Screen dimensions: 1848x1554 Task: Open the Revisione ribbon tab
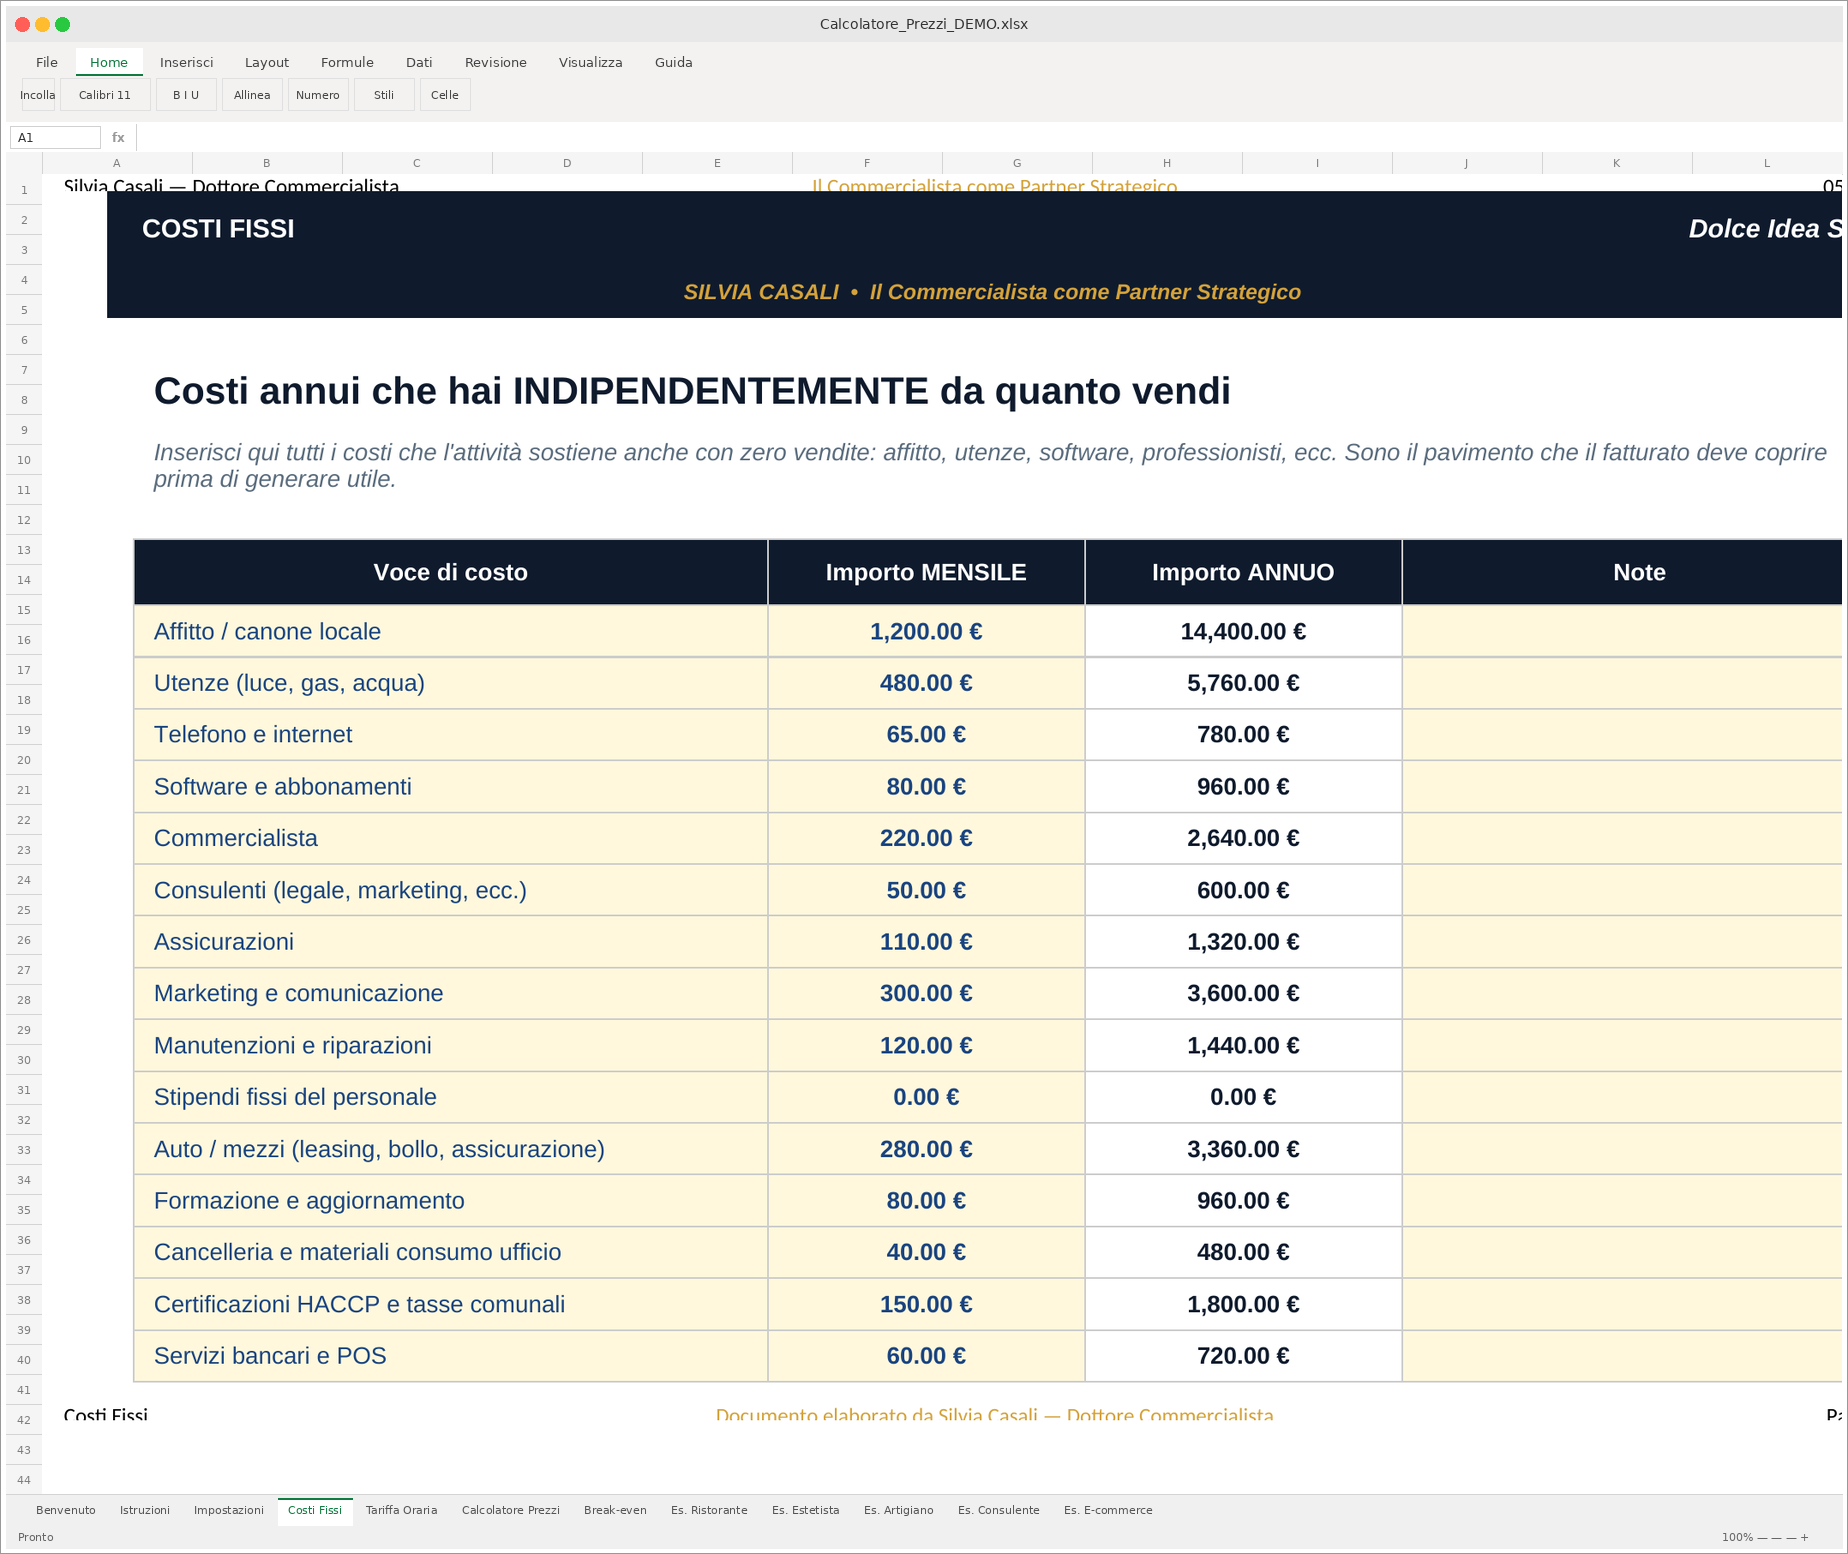tap(496, 62)
